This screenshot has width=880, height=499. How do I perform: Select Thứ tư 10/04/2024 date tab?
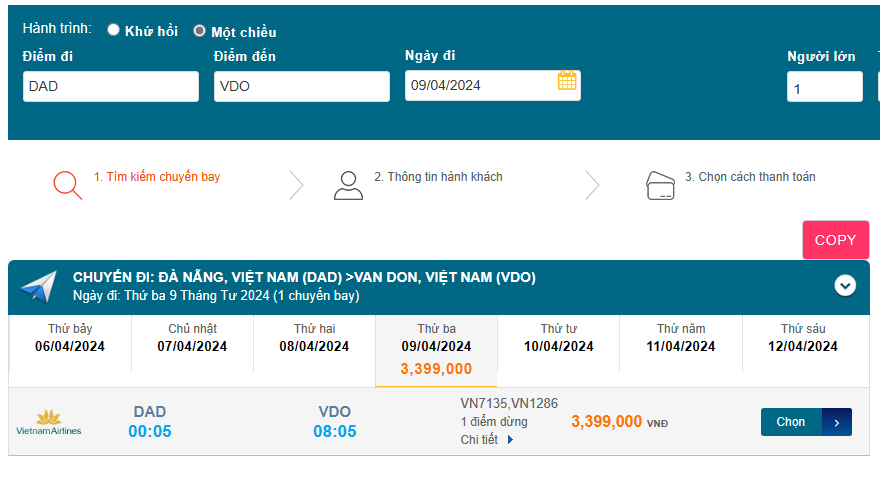(559, 338)
